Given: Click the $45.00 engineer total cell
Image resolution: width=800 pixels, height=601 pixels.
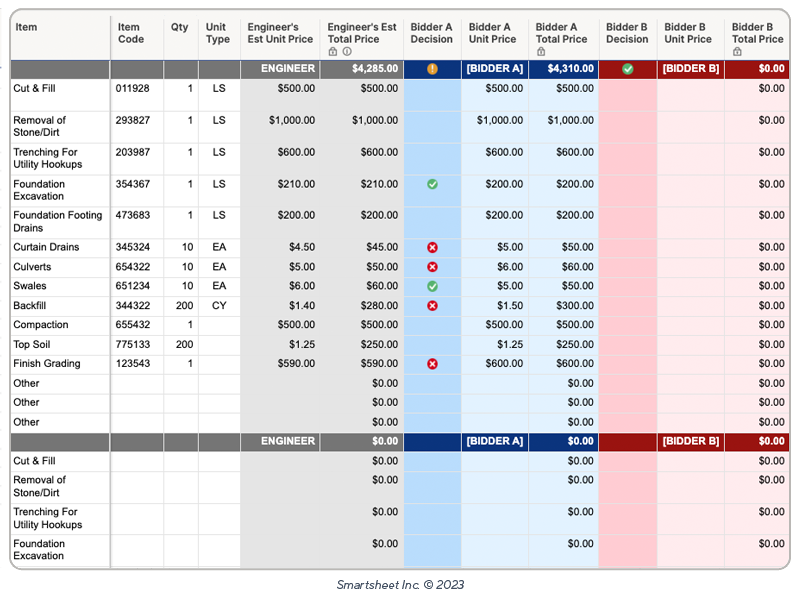Looking at the screenshot, I should pyautogui.click(x=362, y=247).
